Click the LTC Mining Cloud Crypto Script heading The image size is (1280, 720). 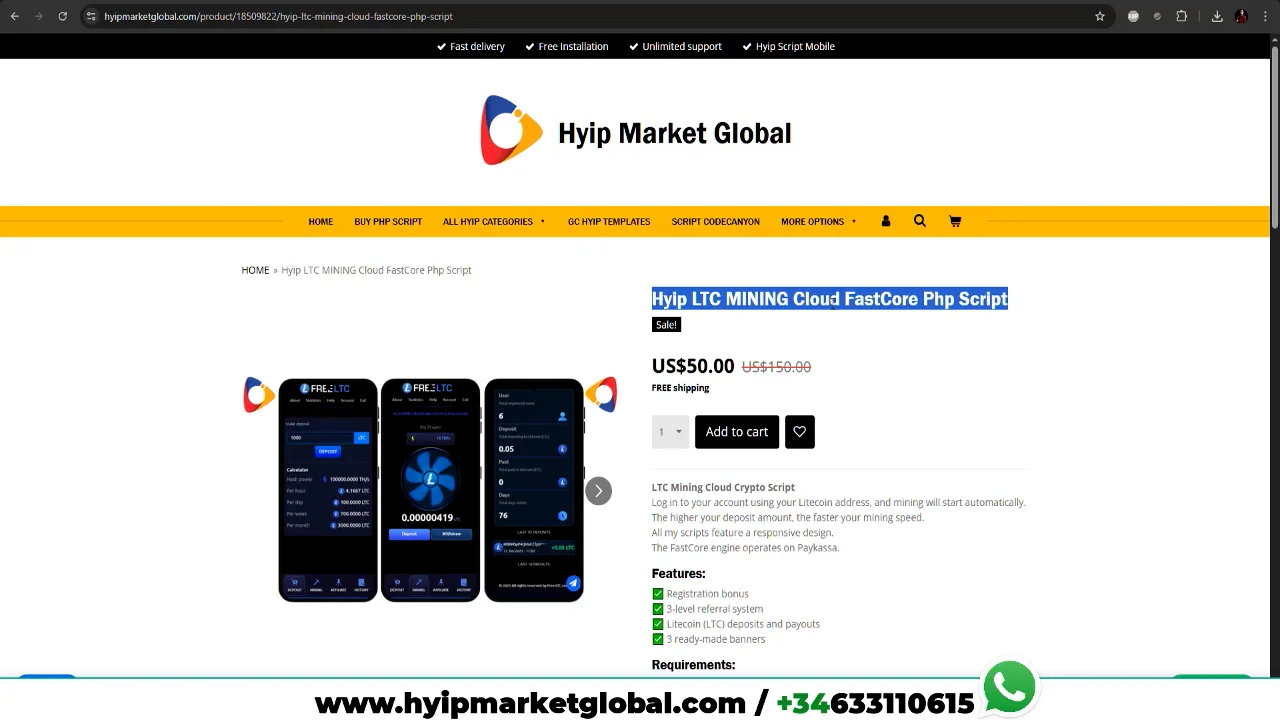click(723, 487)
